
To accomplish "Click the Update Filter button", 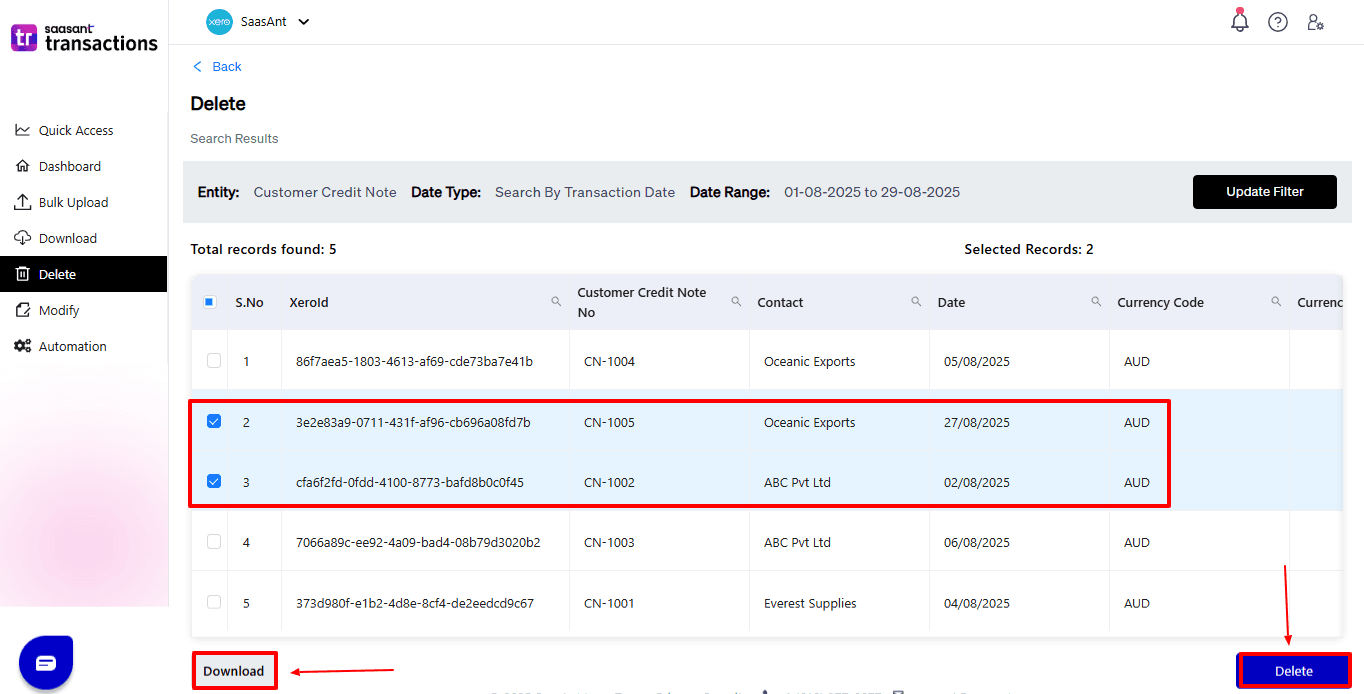I will 1264,192.
